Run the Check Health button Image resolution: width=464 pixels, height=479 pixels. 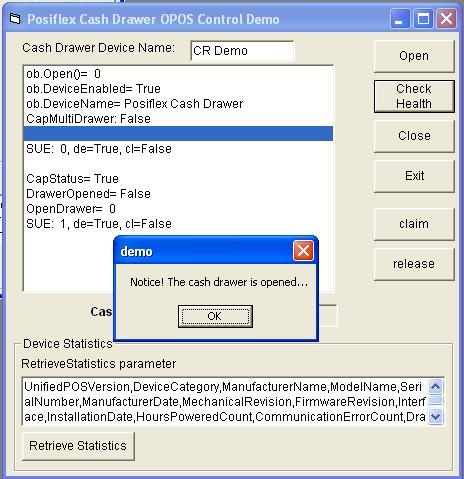point(414,96)
